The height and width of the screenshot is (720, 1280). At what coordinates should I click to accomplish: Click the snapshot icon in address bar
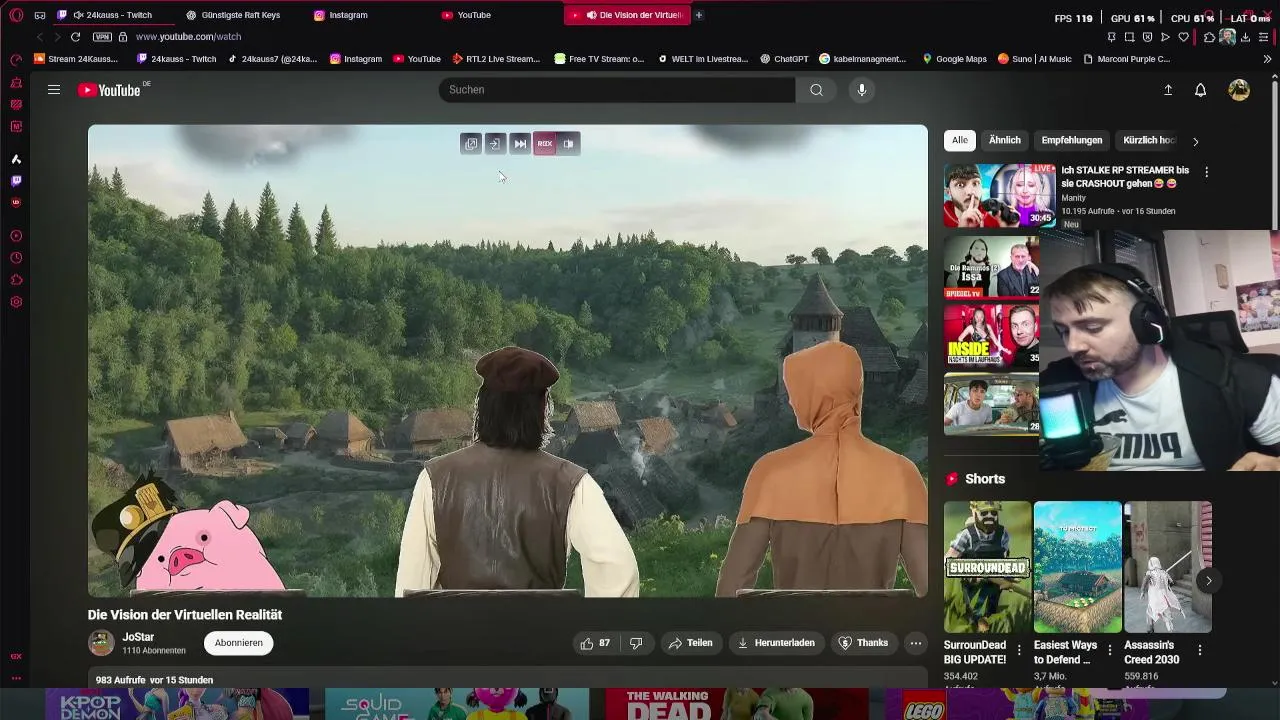click(x=1129, y=37)
